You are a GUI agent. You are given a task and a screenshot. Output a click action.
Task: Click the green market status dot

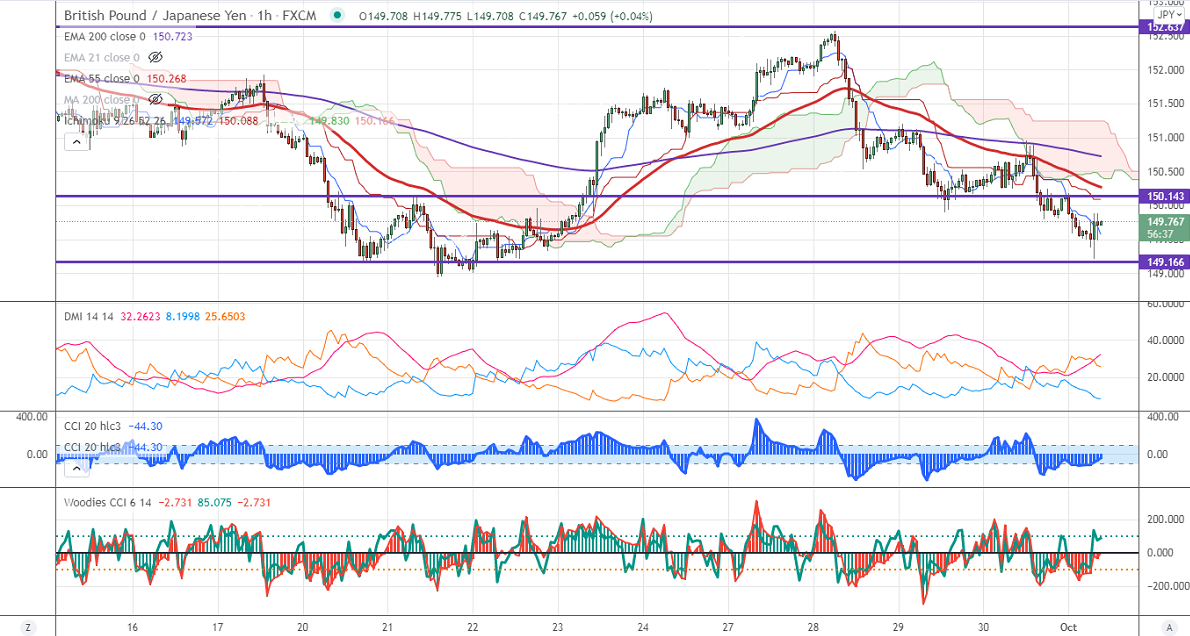tap(338, 15)
